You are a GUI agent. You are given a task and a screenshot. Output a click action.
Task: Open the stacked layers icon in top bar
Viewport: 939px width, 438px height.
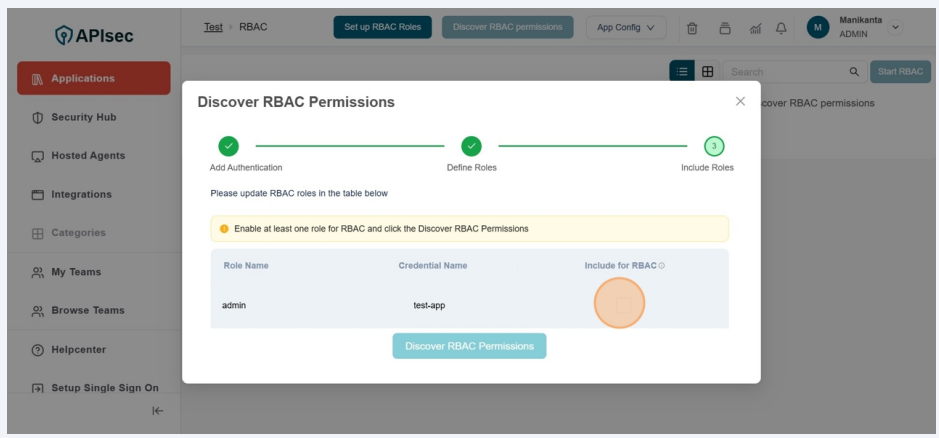tap(725, 27)
